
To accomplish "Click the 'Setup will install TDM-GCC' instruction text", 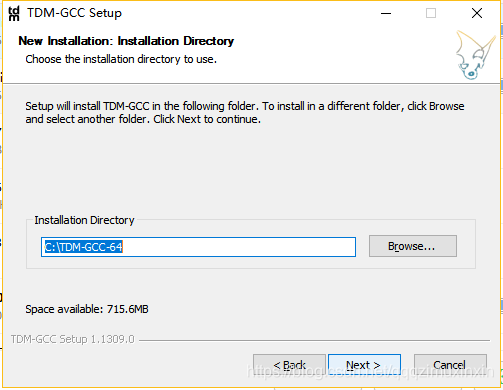I will [245, 112].
